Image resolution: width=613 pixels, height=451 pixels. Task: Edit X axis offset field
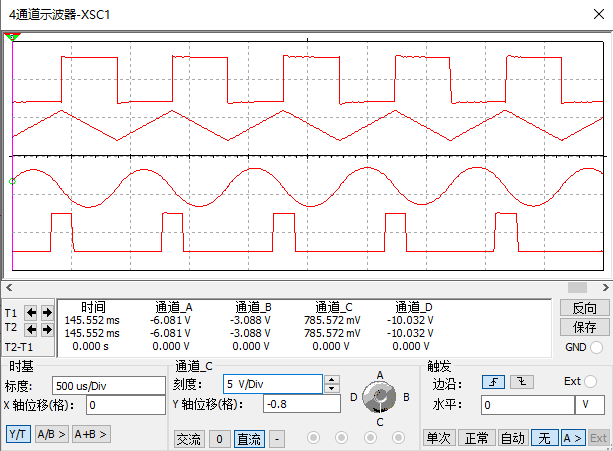tap(126, 405)
